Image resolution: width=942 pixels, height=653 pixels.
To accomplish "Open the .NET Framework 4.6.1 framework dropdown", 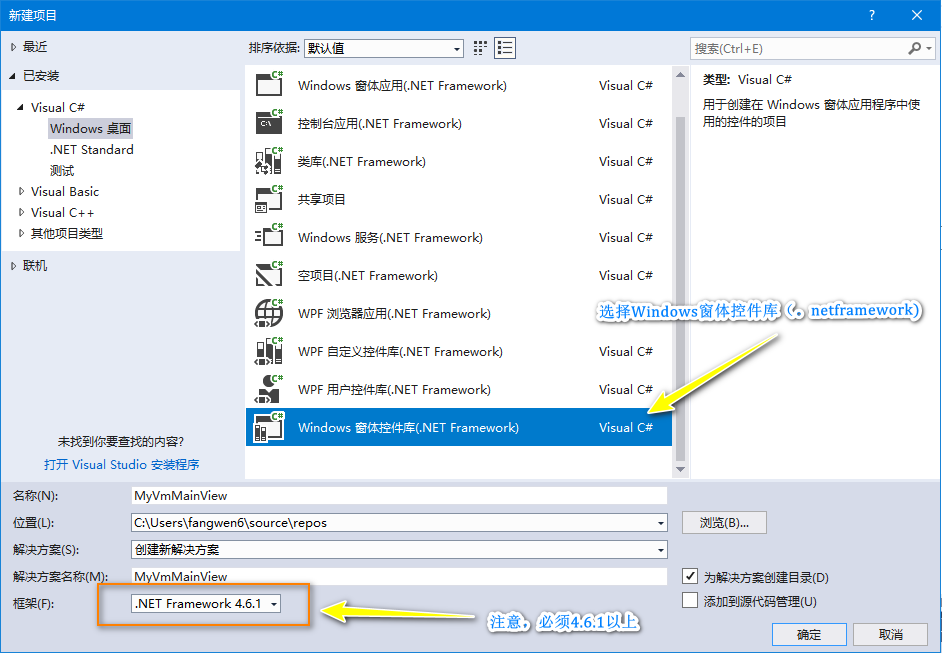I will [274, 603].
